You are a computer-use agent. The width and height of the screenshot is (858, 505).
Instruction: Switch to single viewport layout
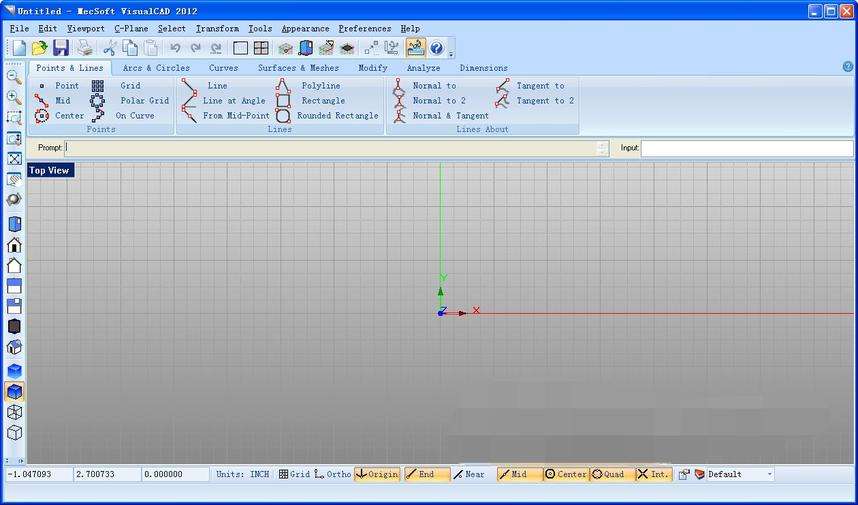pyautogui.click(x=240, y=48)
